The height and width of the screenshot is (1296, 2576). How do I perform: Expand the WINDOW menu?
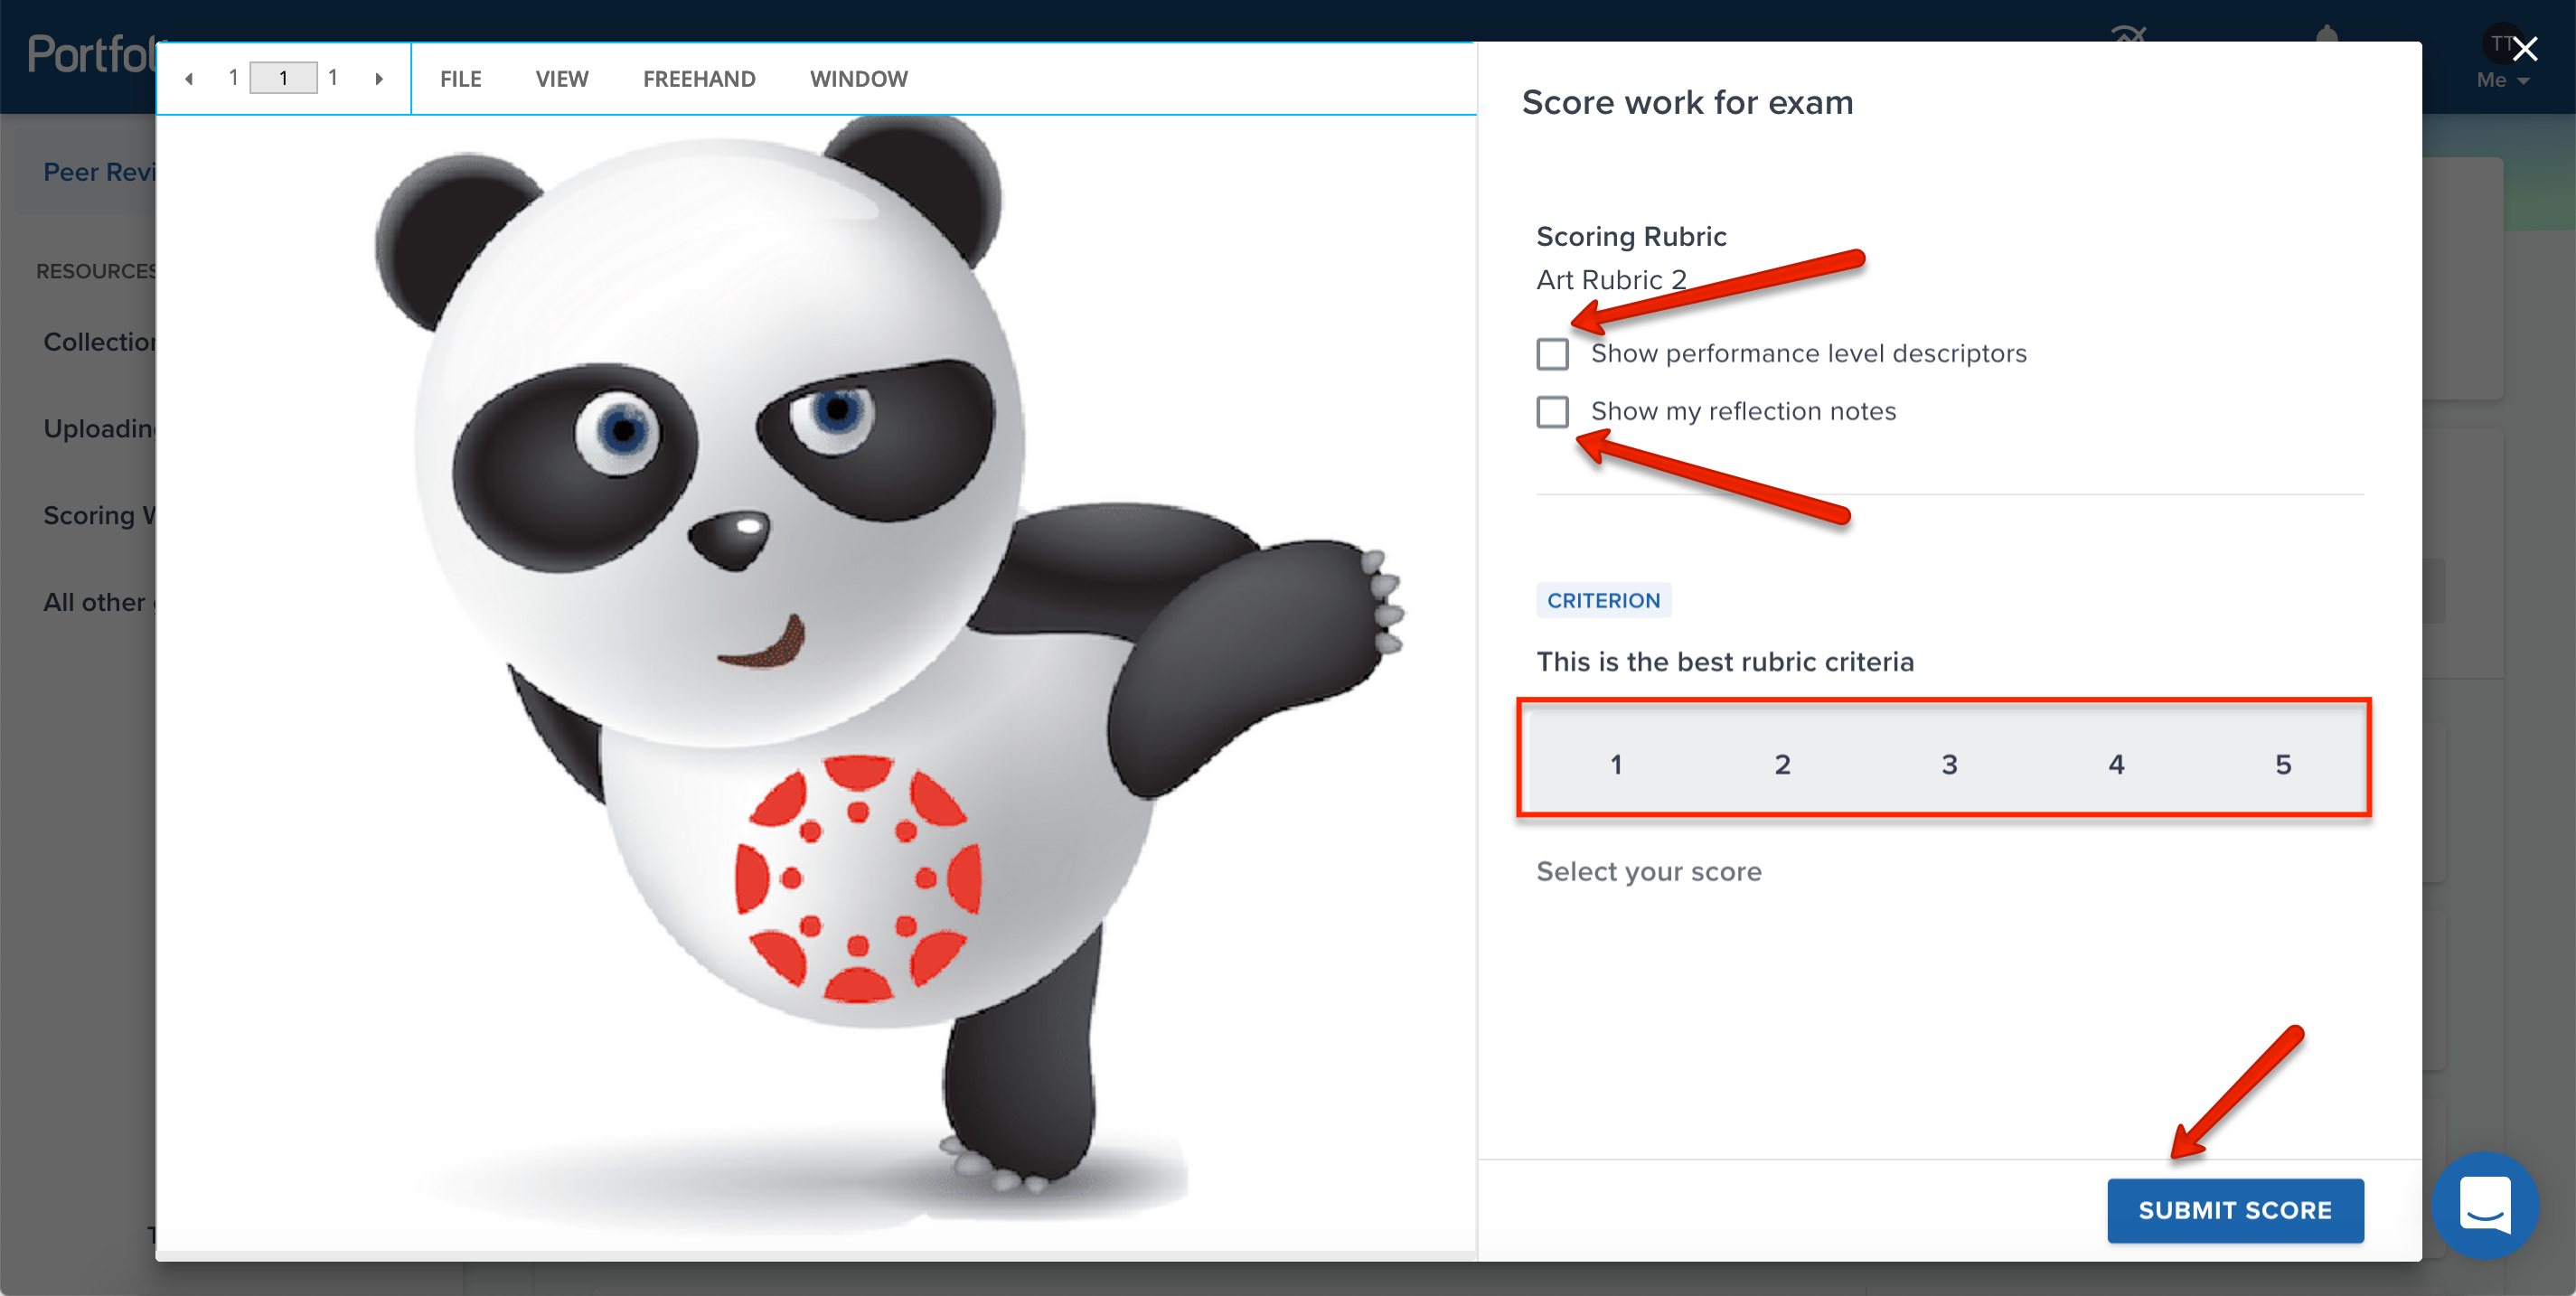(859, 79)
